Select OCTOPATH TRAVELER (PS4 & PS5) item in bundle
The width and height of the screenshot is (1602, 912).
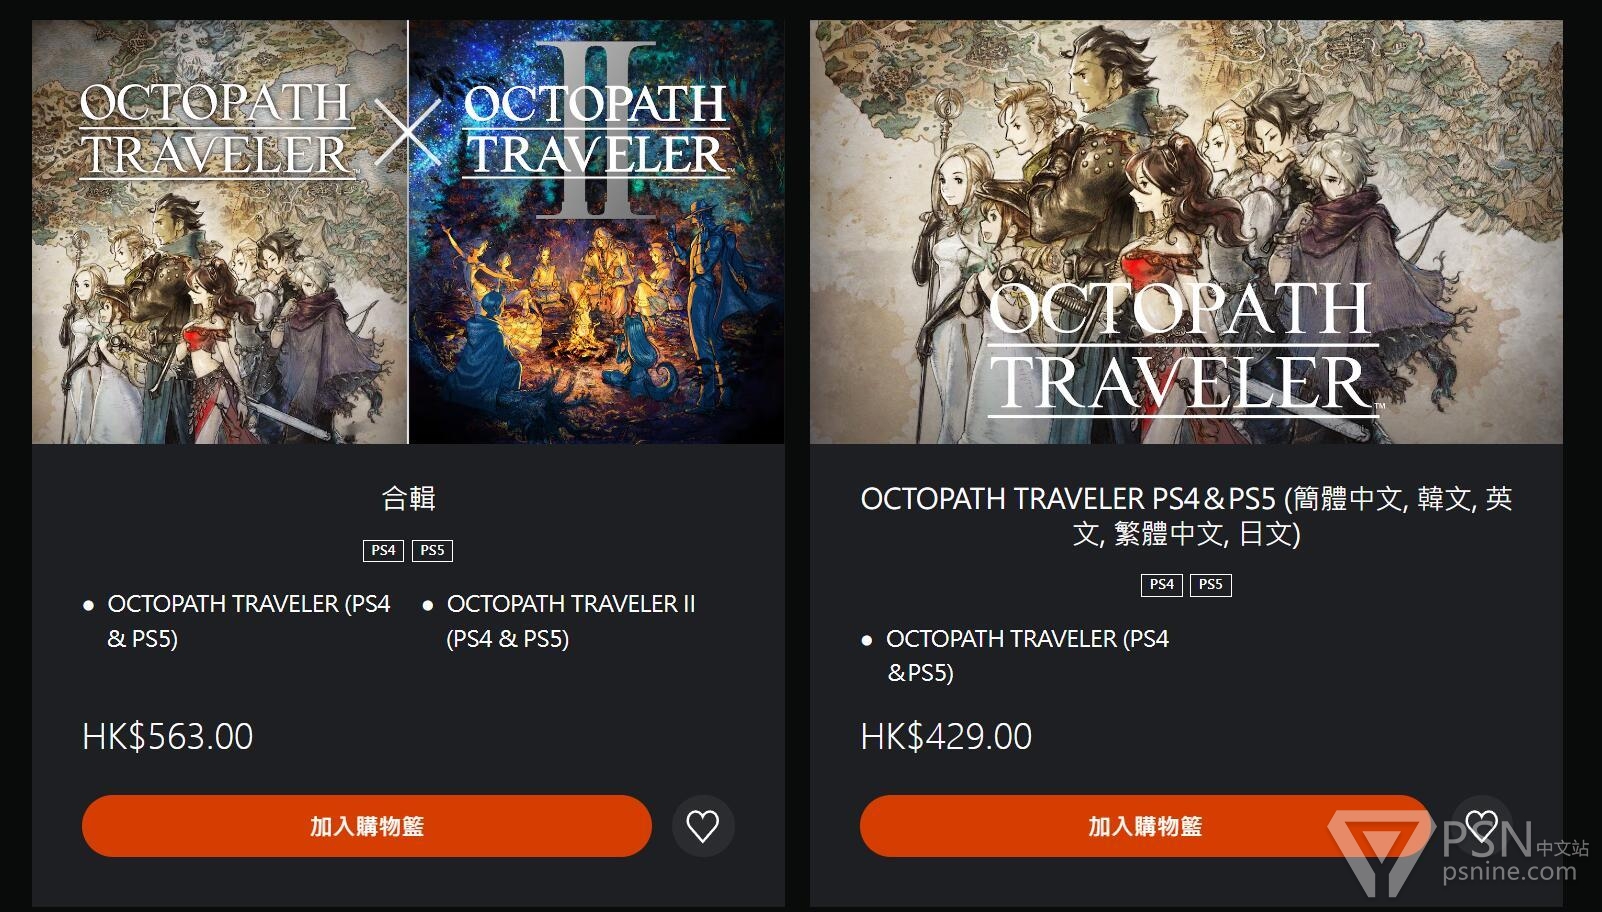pos(248,621)
